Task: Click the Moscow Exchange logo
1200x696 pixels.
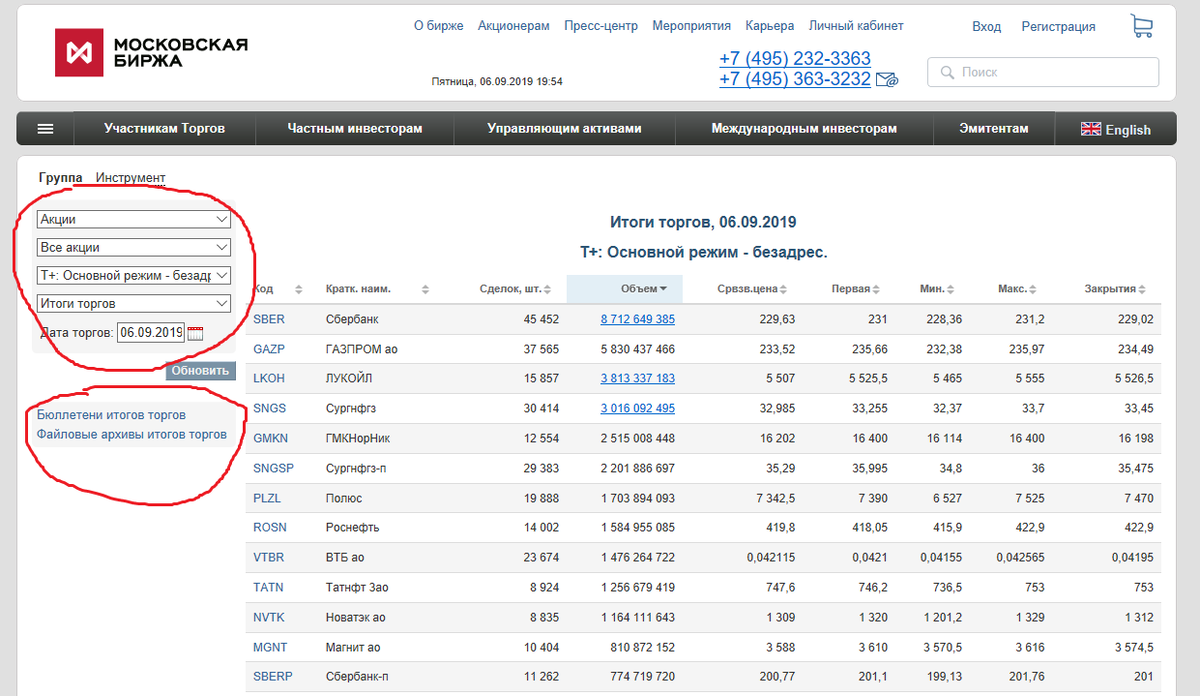Action: coord(151,52)
